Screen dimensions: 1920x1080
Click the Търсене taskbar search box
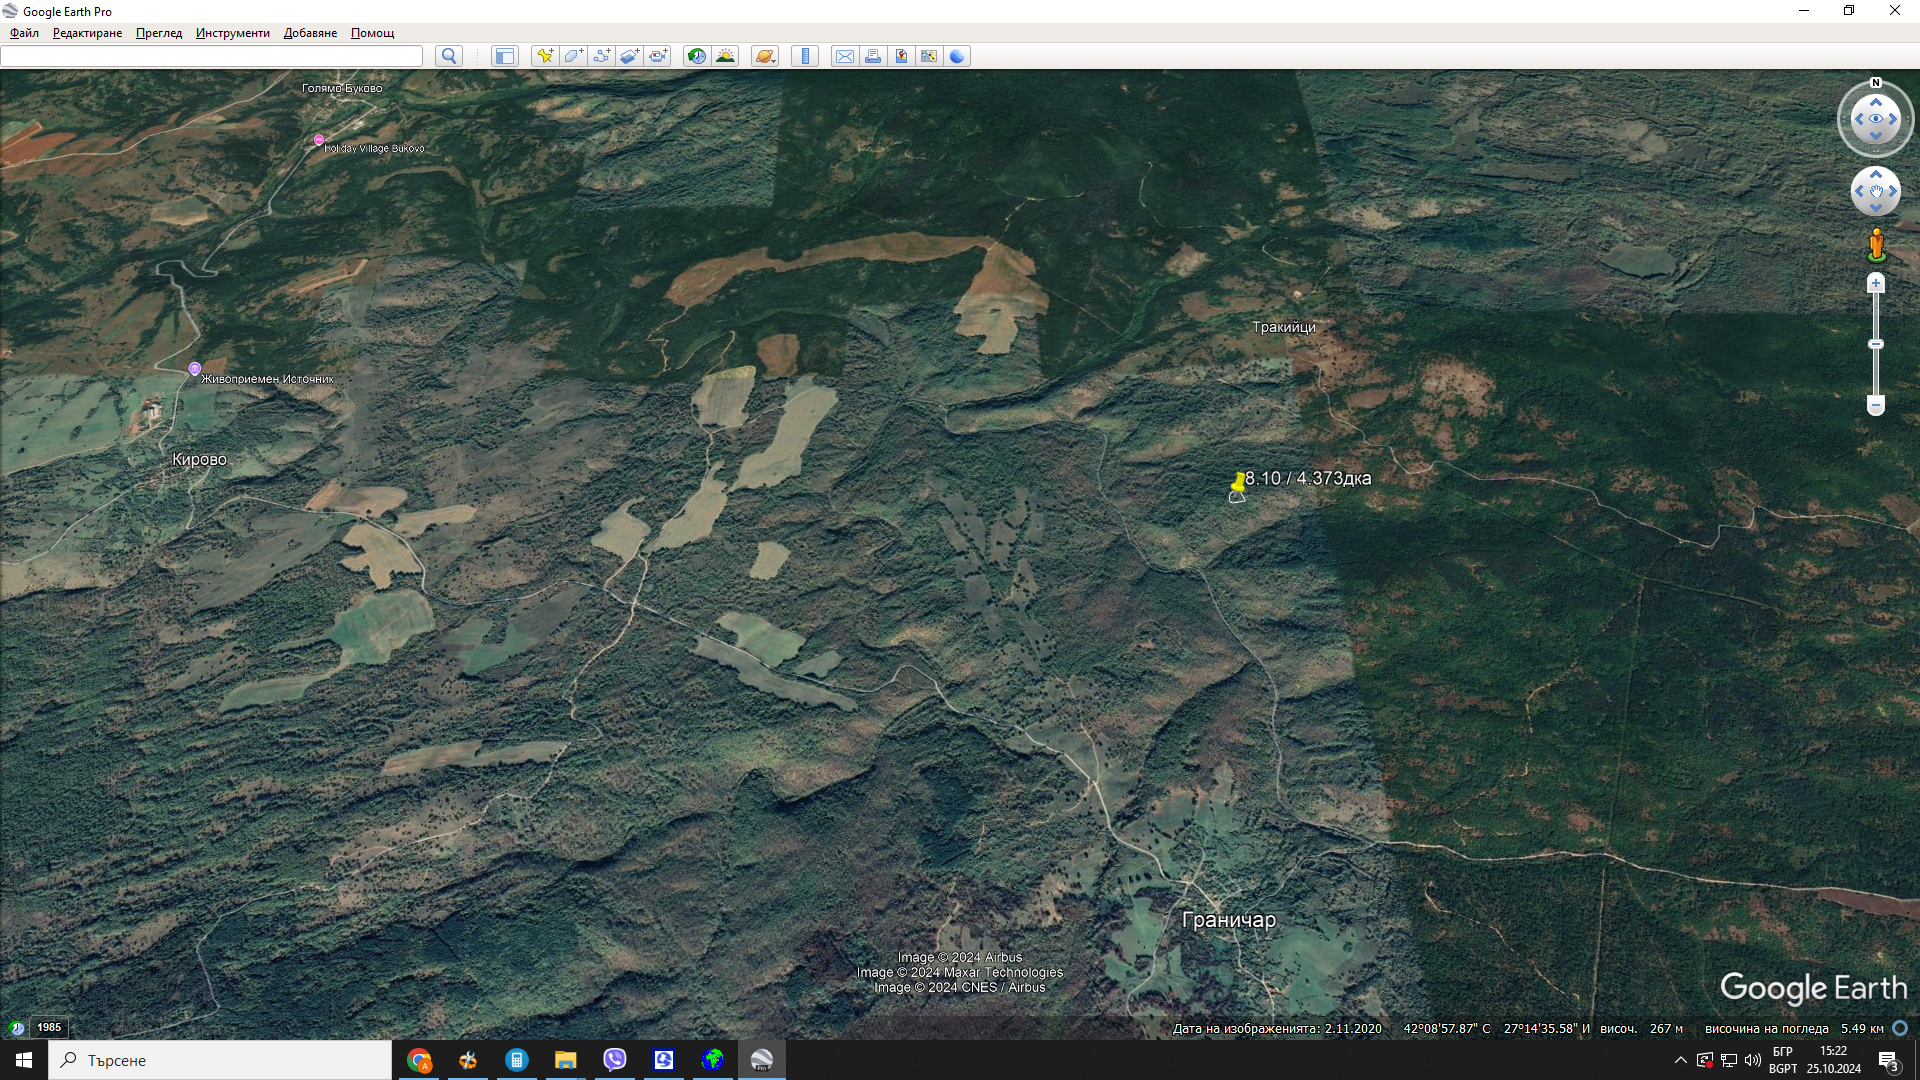point(220,1060)
